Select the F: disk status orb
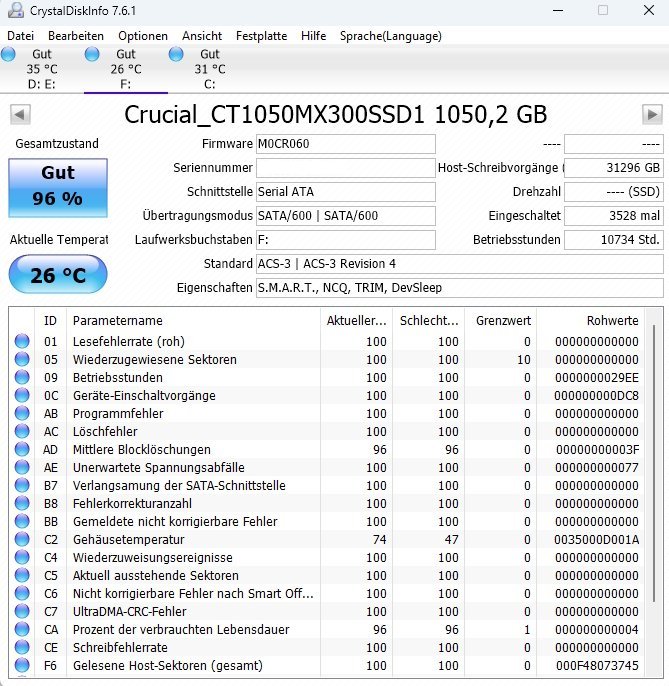Screen dimensions: 669x686 click(x=92, y=54)
